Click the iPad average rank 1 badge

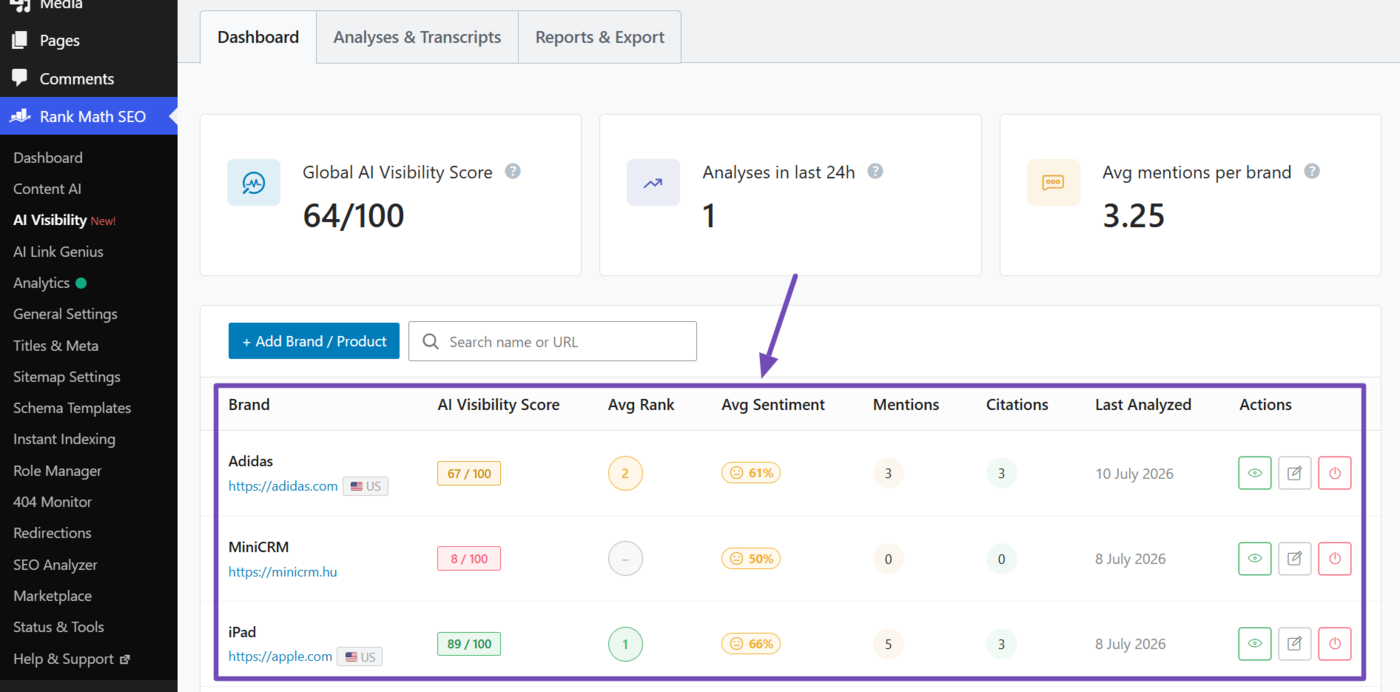[x=625, y=643]
